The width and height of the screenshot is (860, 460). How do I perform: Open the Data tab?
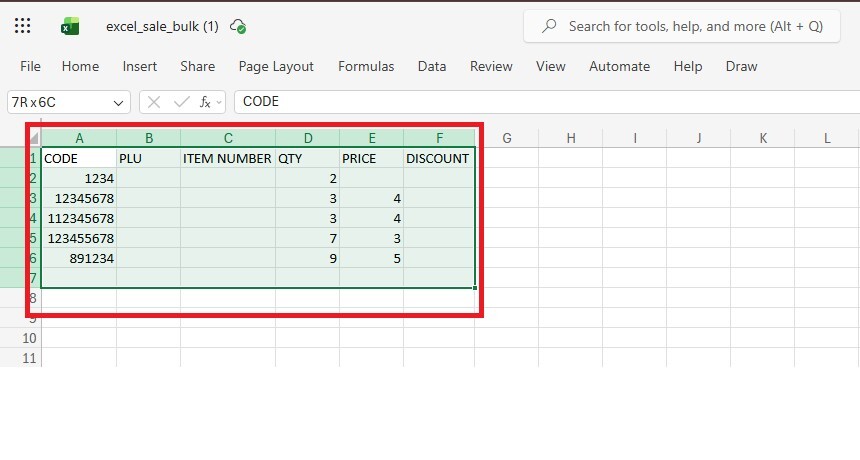pos(432,66)
